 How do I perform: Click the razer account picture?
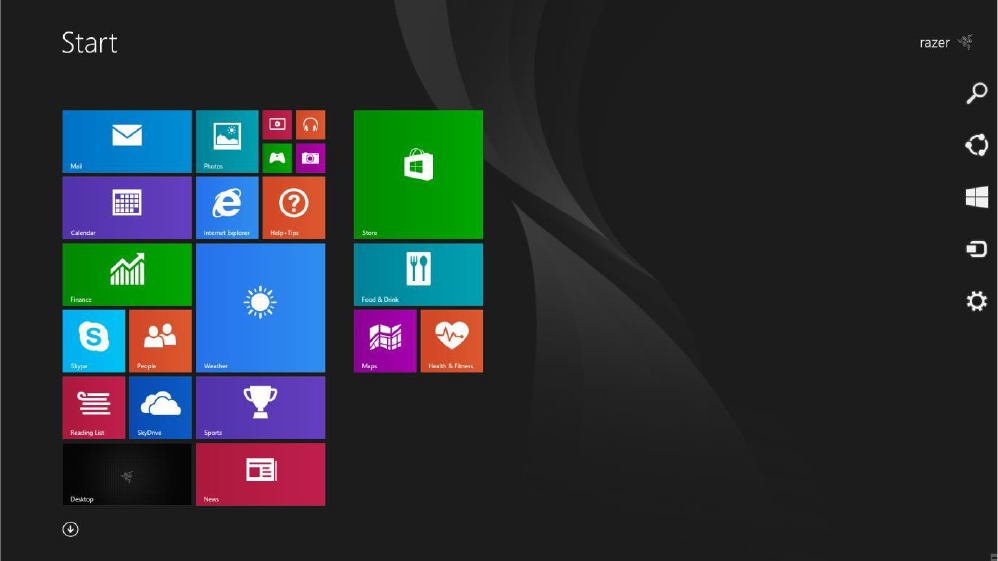pyautogui.click(x=966, y=42)
